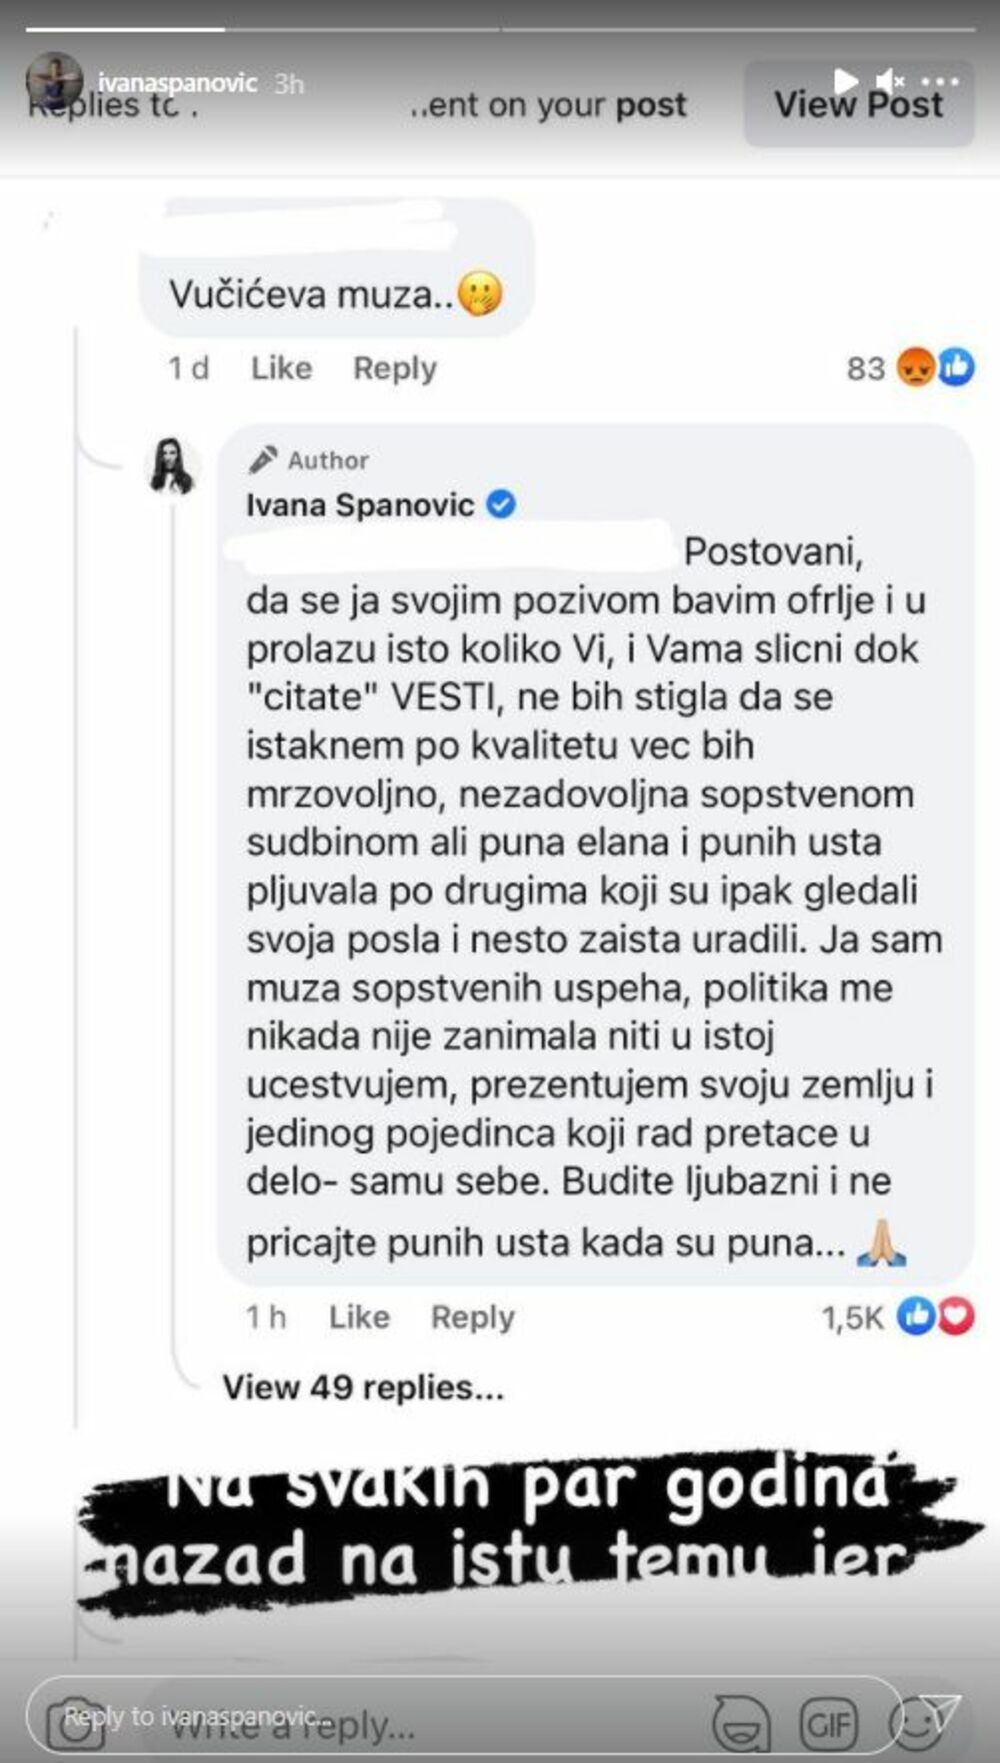1000x1763 pixels.
Task: Open ivanaspanovic's story profile picture
Action: (54, 82)
